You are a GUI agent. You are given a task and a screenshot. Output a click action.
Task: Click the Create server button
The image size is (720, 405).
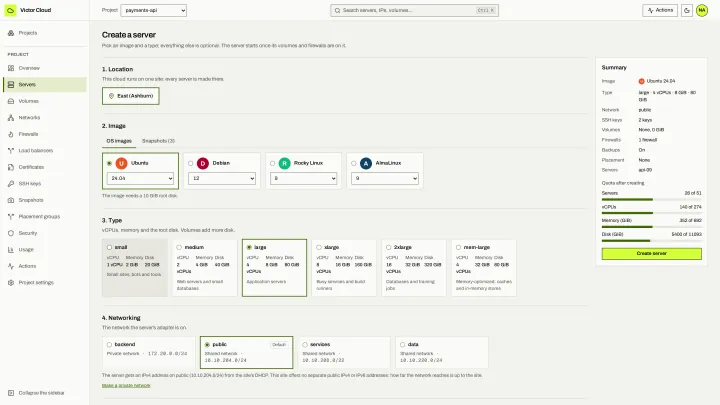pyautogui.click(x=652, y=253)
